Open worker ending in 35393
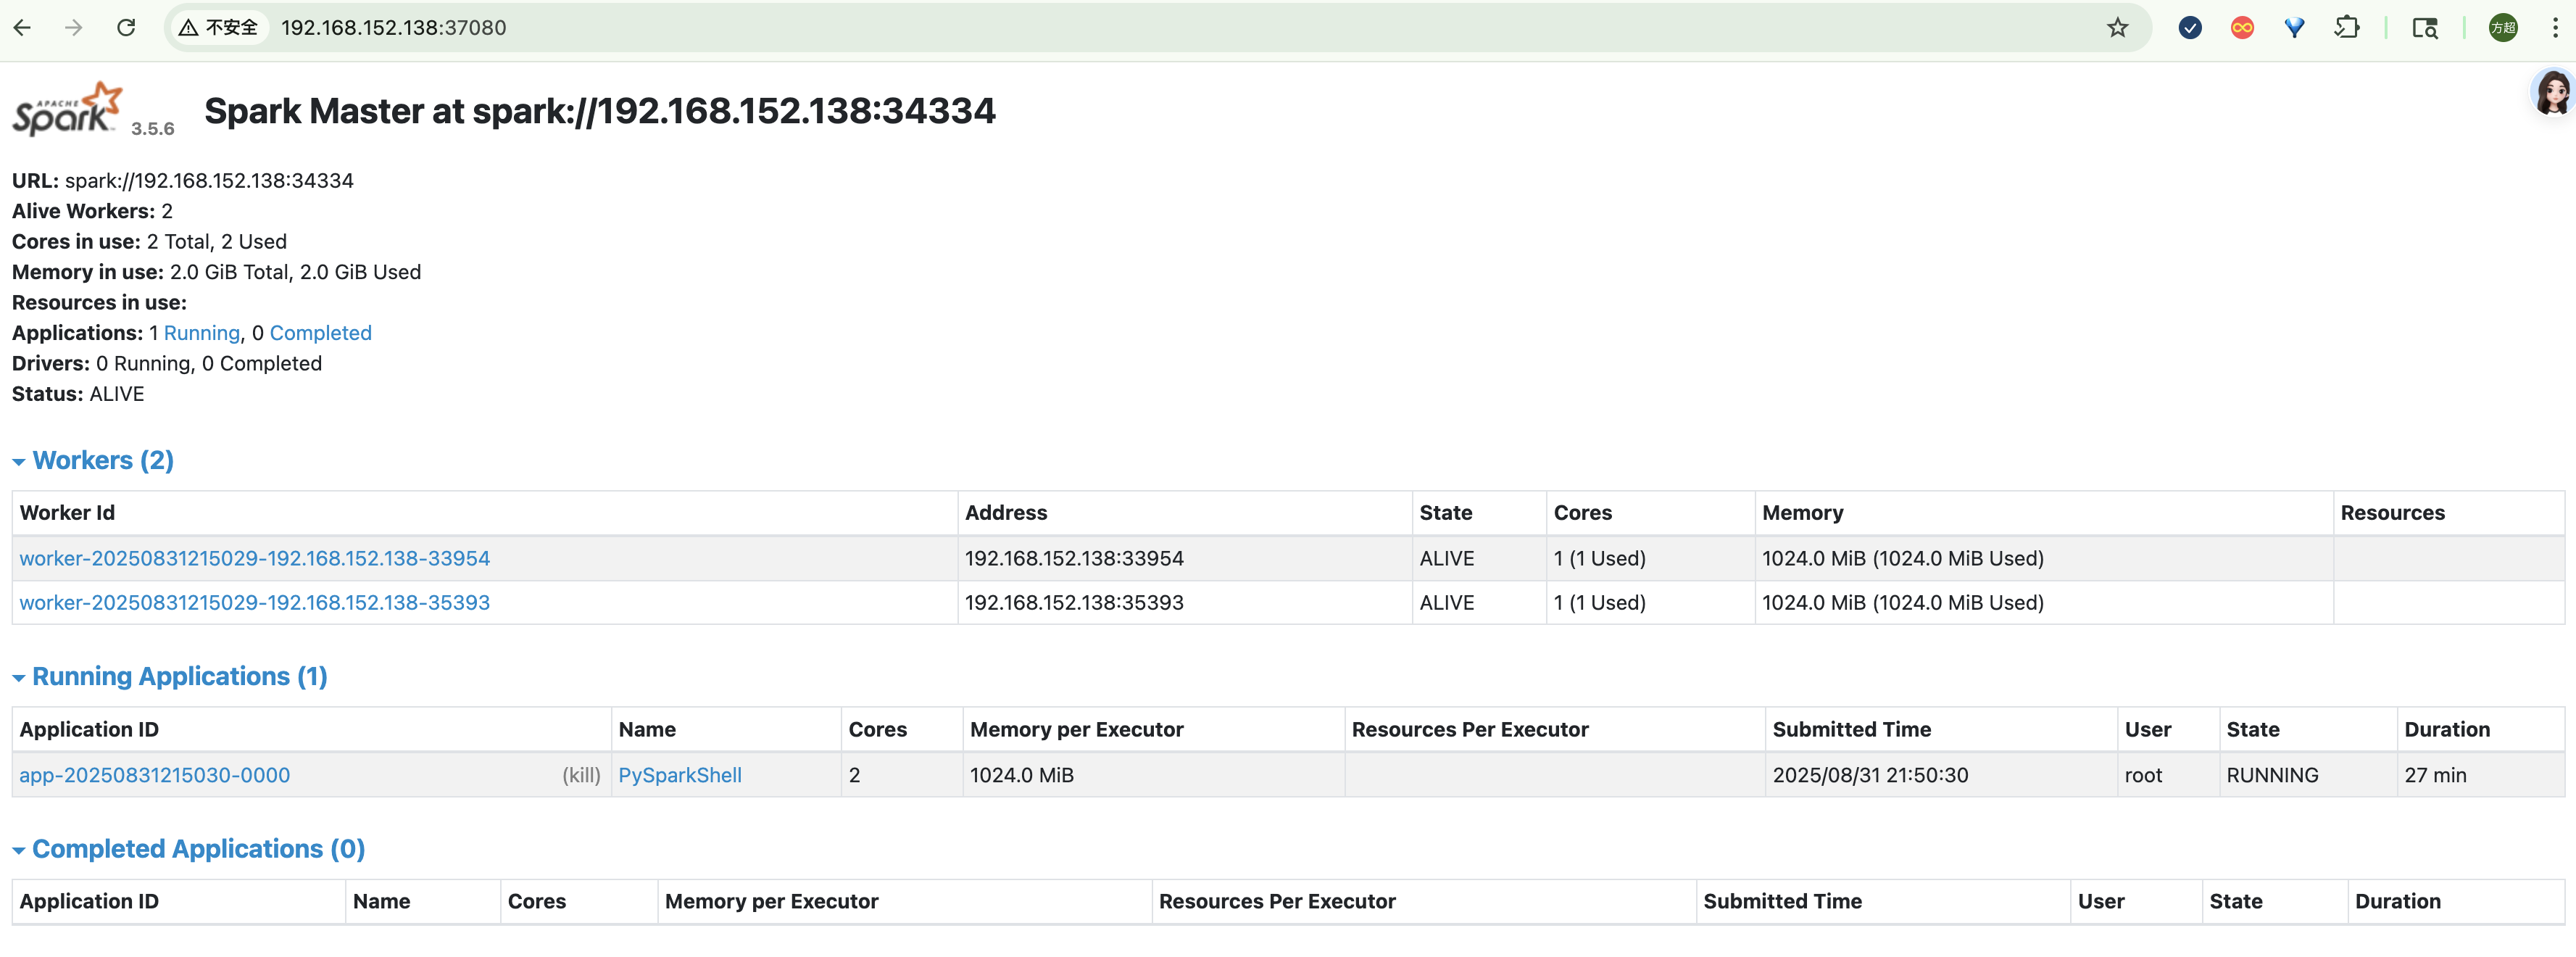This screenshot has width=2576, height=957. click(255, 602)
